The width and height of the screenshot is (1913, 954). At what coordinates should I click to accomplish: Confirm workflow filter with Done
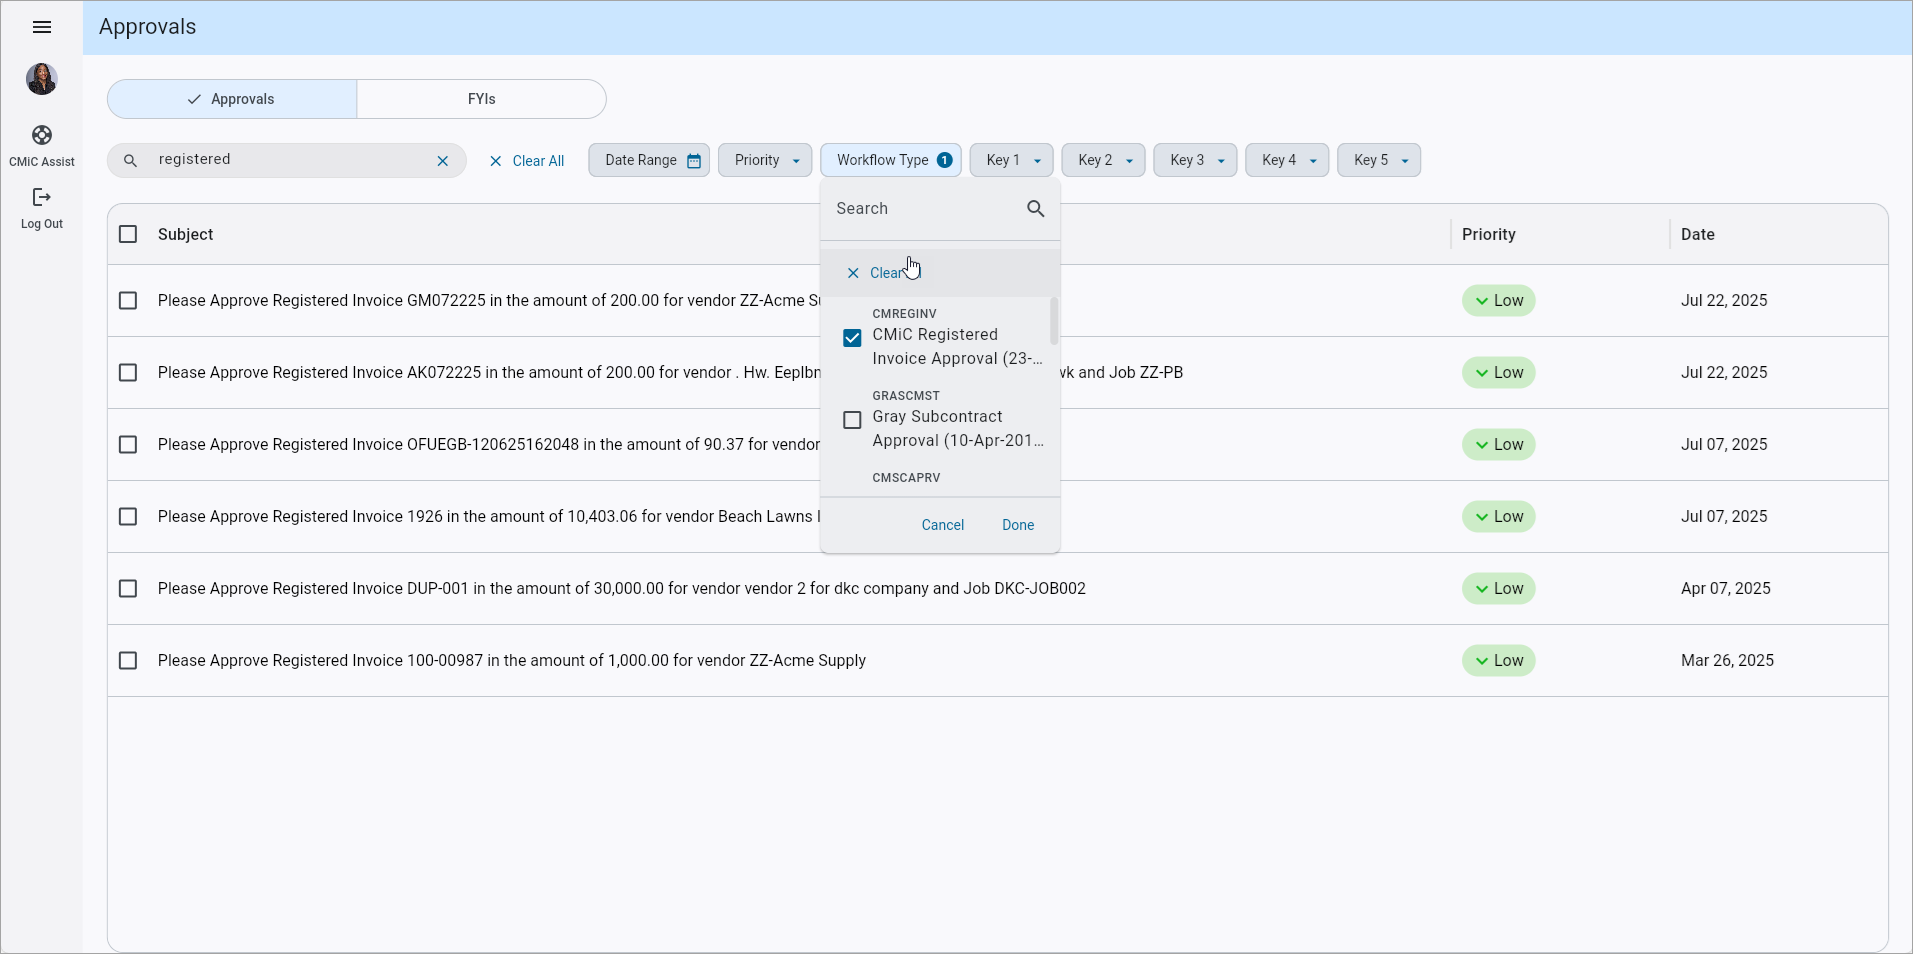(1018, 525)
